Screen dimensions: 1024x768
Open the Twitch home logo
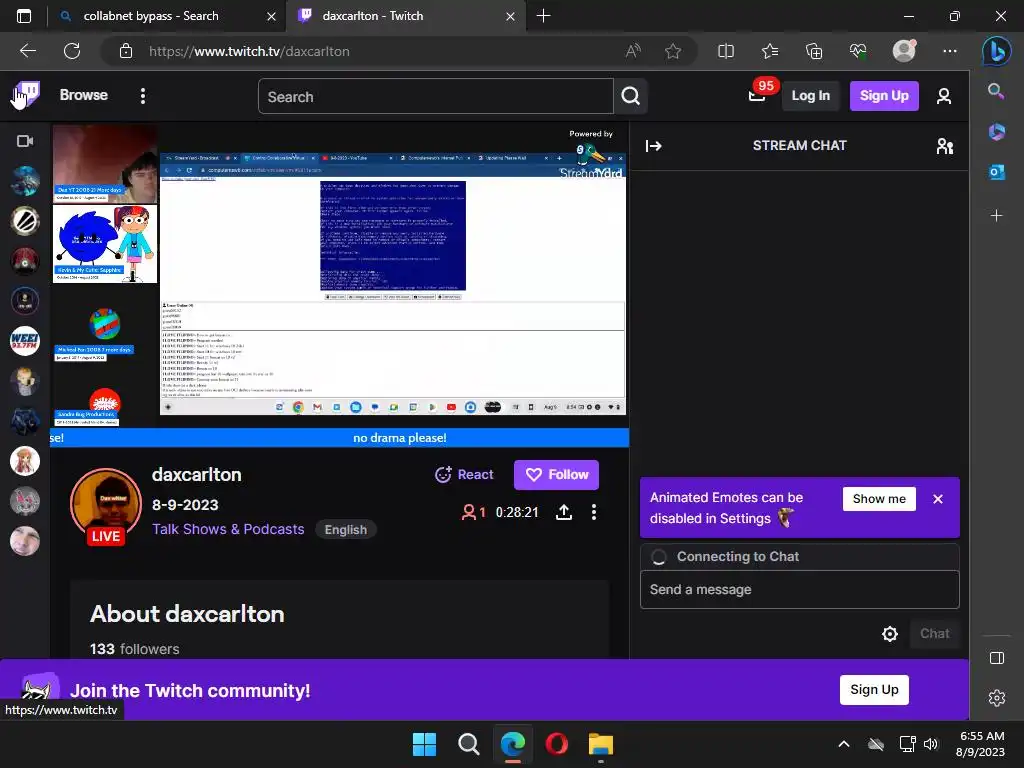[x=27, y=95]
